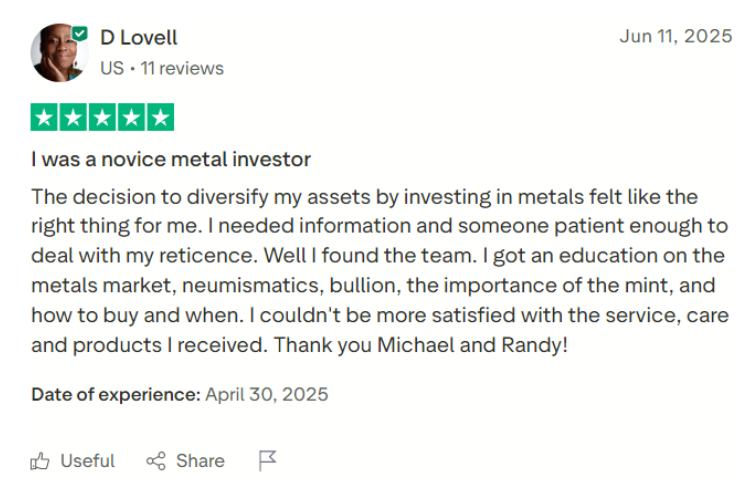
Task: Select the third green rating star
Action: click(x=102, y=117)
